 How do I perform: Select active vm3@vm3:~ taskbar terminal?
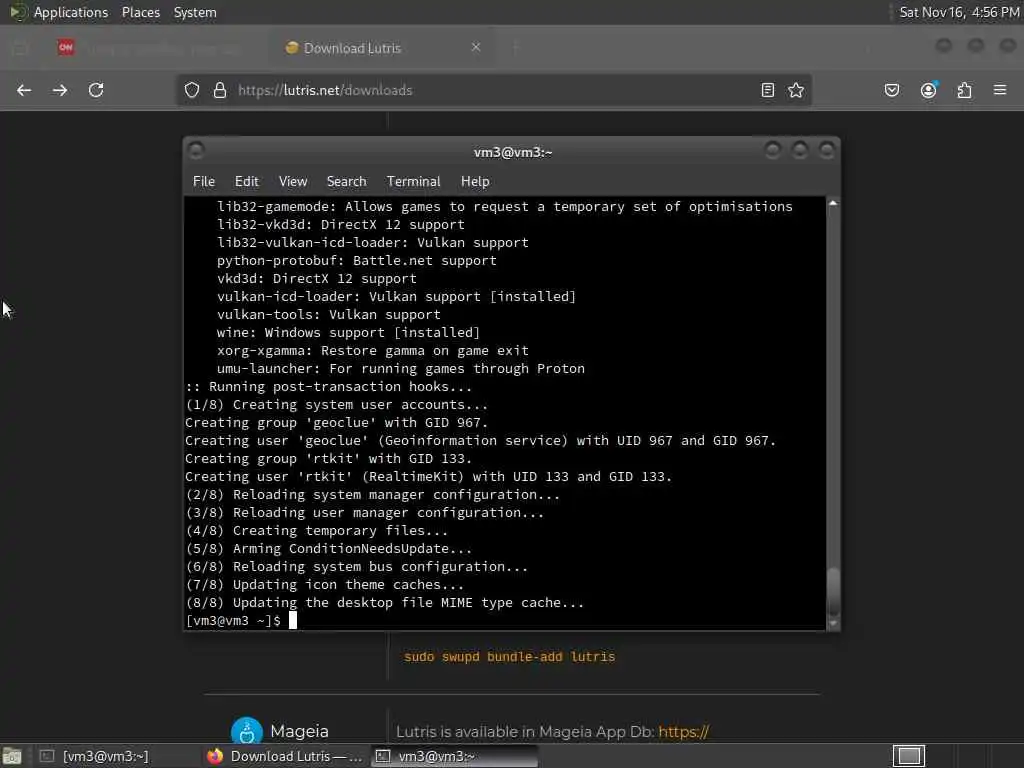point(455,756)
